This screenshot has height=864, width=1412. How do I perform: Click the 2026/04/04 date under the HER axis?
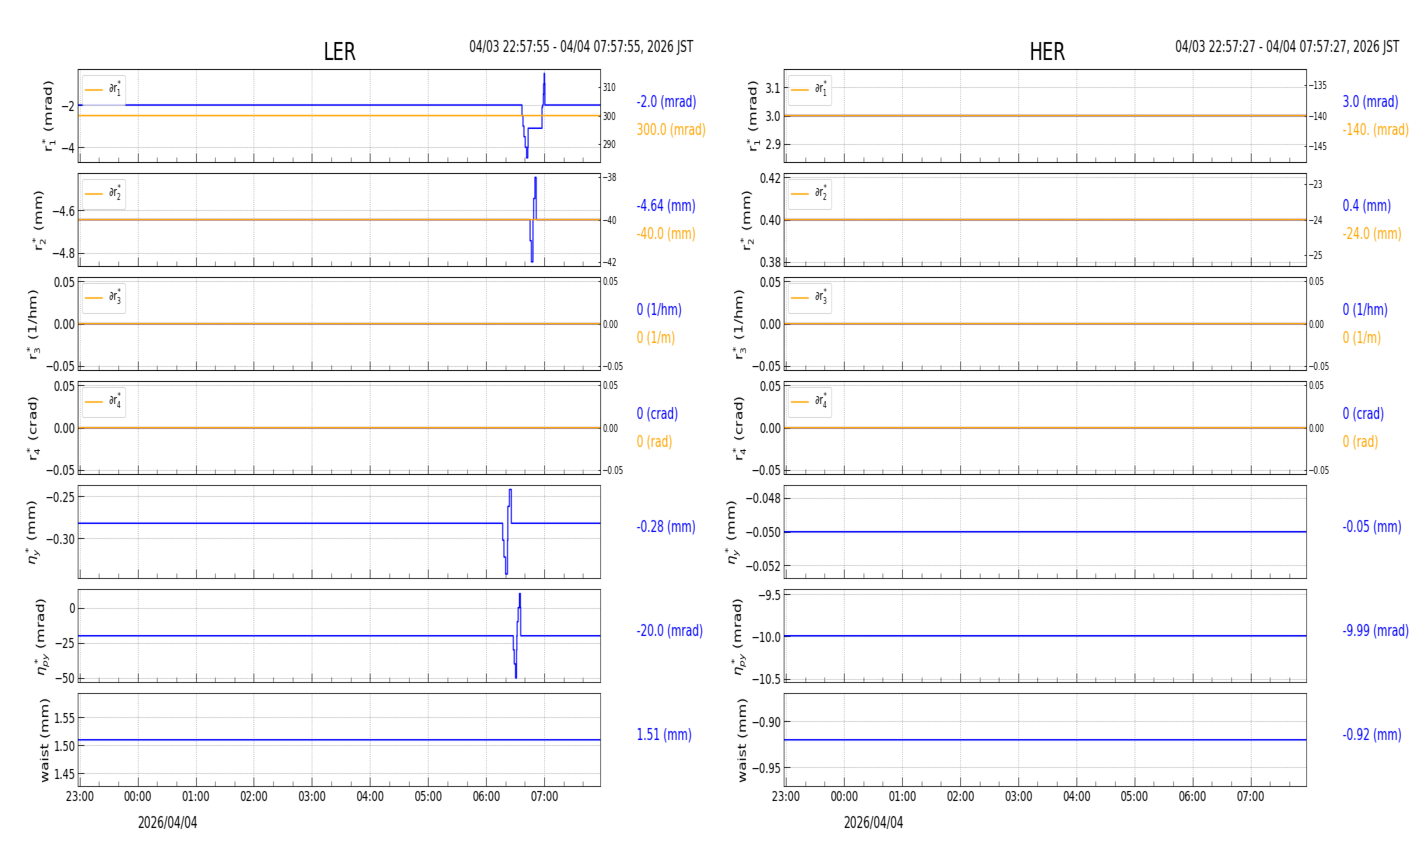coord(874,823)
